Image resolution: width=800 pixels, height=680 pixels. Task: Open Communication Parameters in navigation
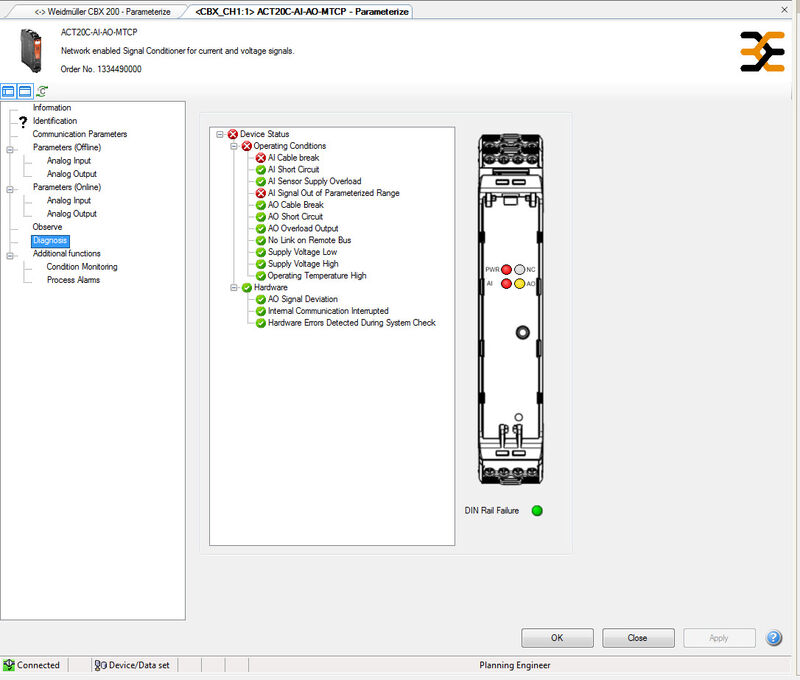point(80,134)
